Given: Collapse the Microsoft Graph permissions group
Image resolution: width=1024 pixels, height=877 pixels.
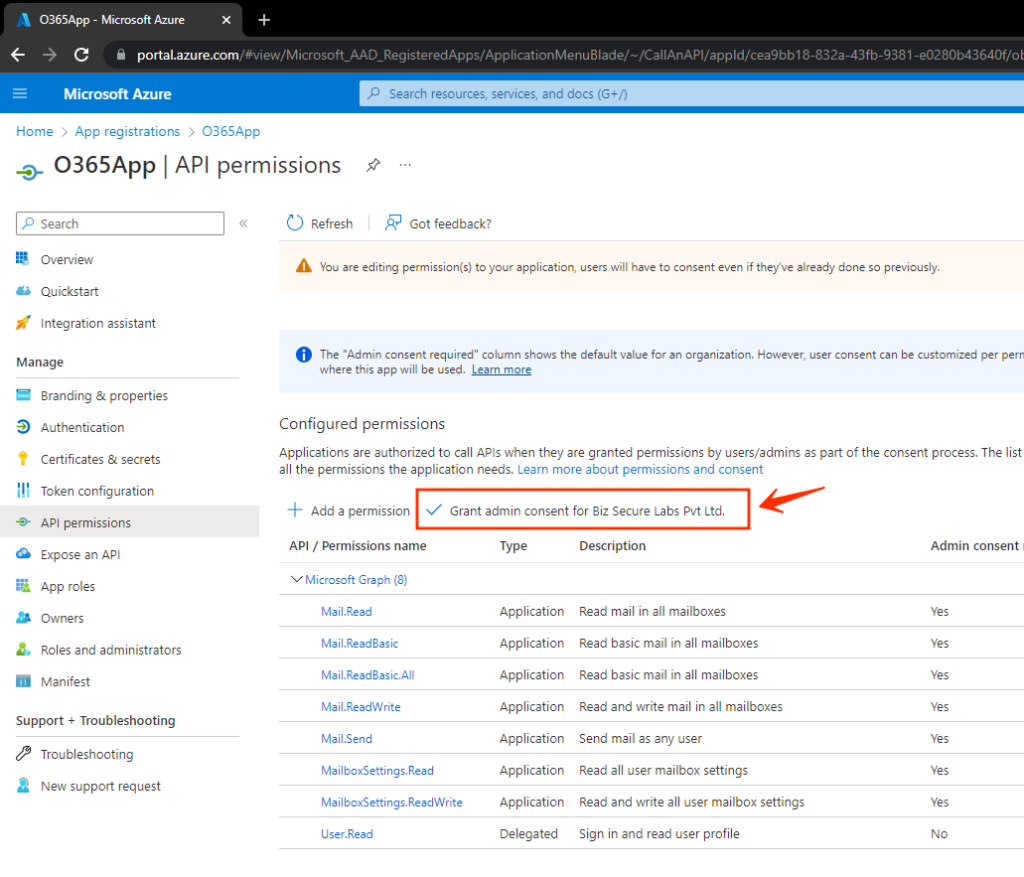Looking at the screenshot, I should point(296,579).
